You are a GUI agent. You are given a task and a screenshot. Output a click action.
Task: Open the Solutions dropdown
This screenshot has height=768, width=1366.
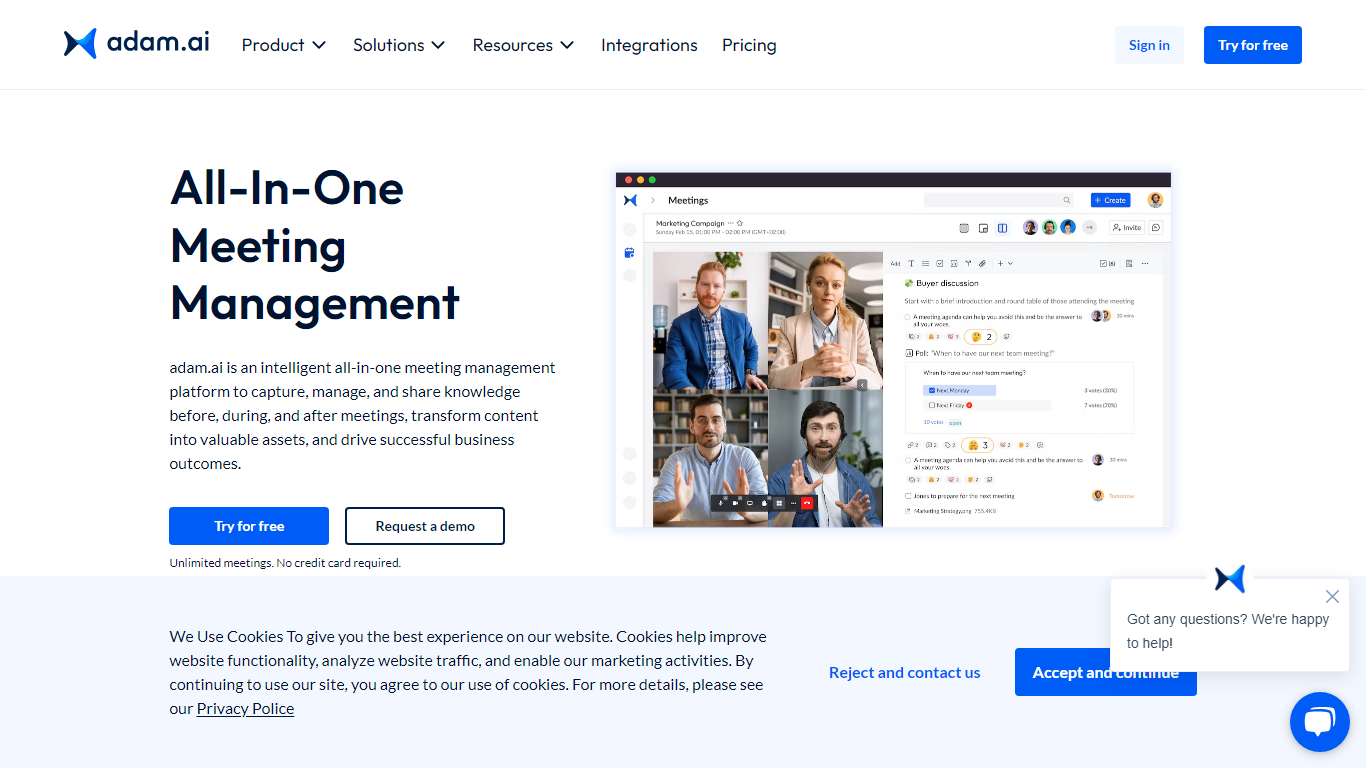coord(399,45)
